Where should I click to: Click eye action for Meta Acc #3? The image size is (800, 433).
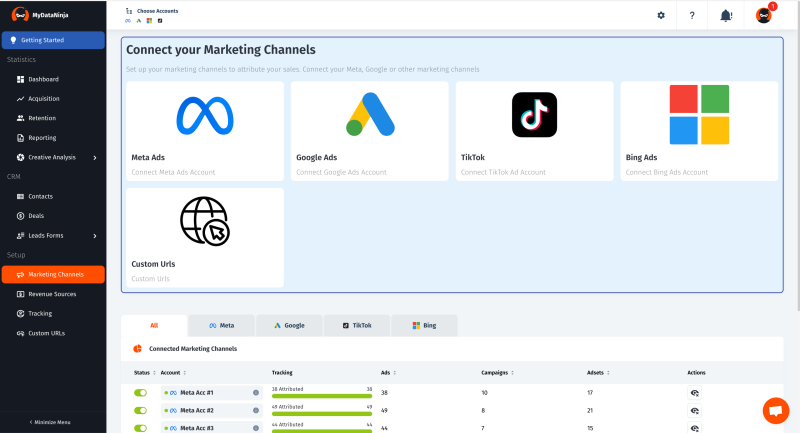tap(694, 428)
